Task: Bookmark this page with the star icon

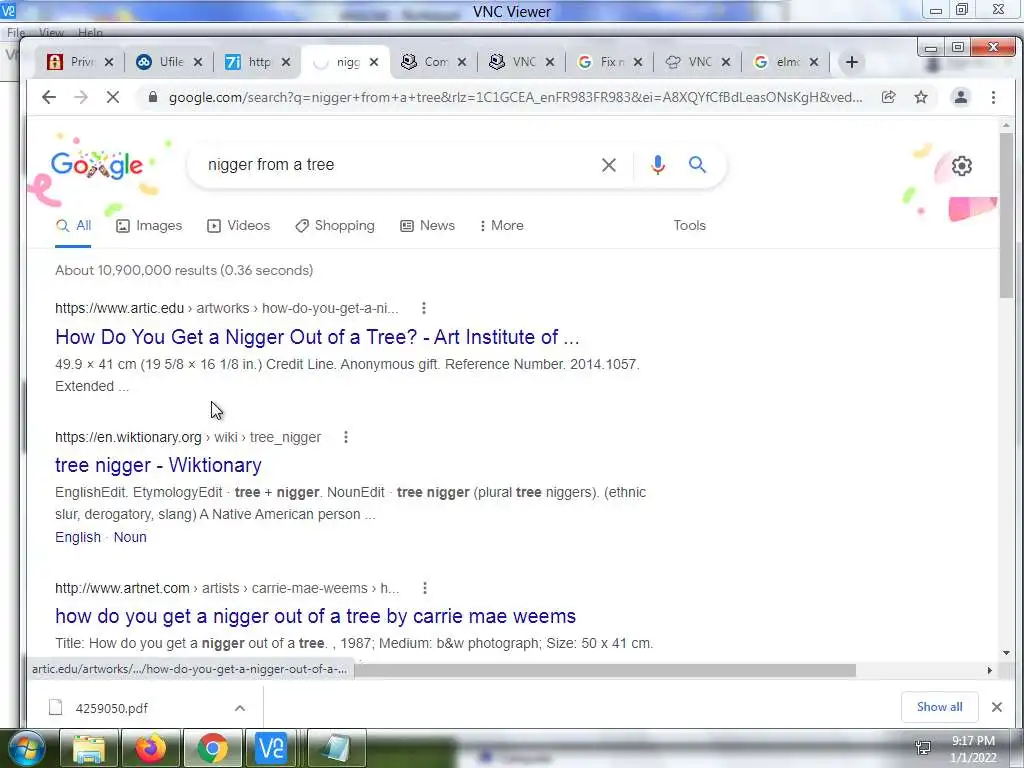Action: pyautogui.click(x=921, y=97)
